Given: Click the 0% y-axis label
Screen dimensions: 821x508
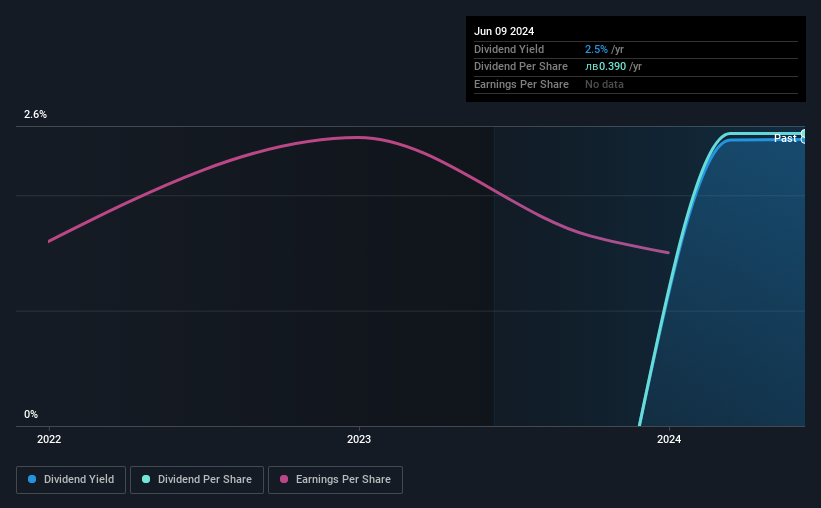Looking at the screenshot, I should click(31, 414).
